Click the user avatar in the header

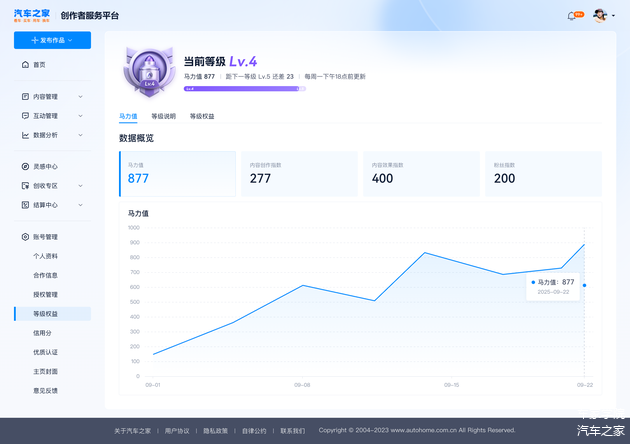click(x=599, y=16)
